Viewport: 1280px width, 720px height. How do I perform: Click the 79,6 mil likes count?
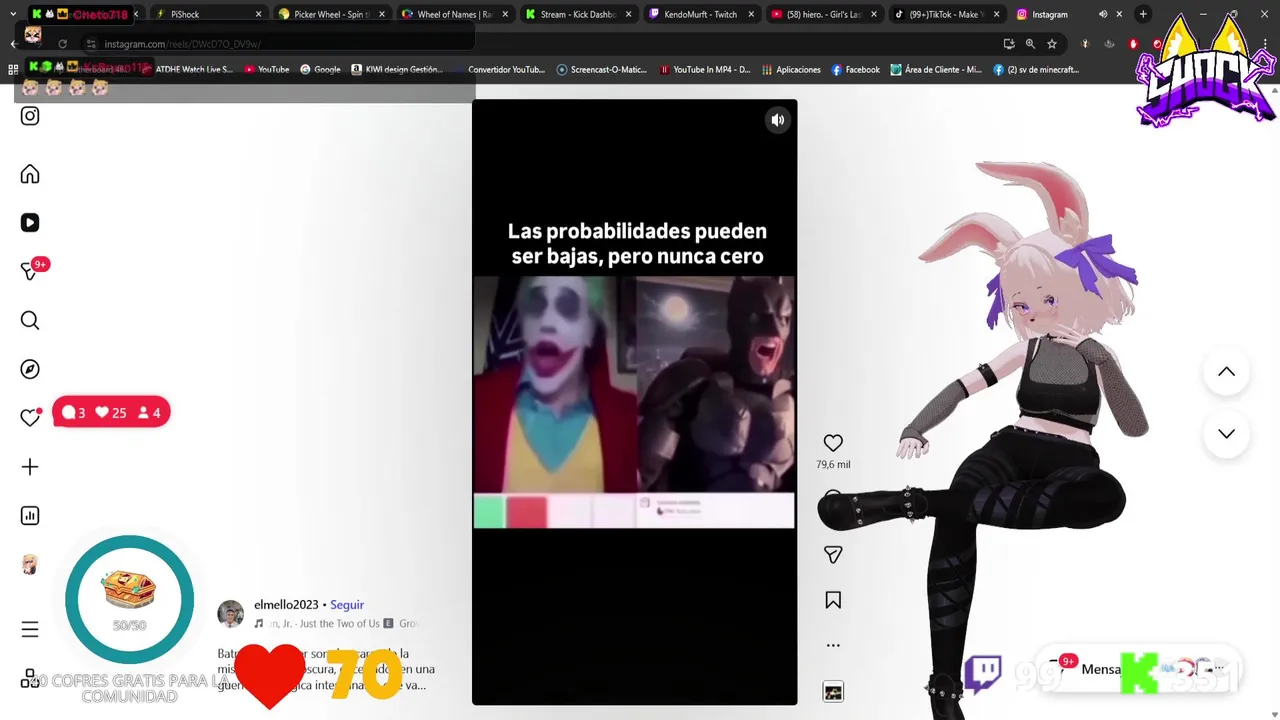point(833,465)
